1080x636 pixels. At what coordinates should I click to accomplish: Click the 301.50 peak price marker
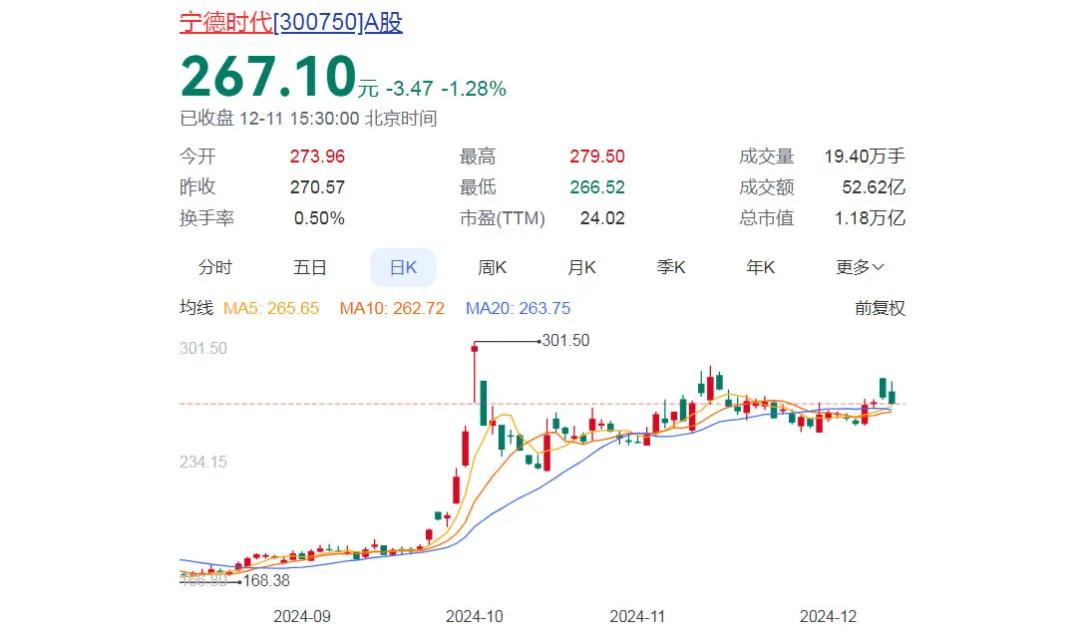565,340
